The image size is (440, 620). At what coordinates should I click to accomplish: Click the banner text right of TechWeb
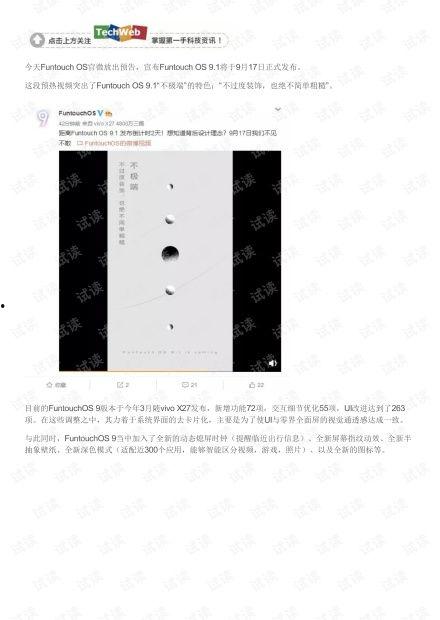coord(187,40)
